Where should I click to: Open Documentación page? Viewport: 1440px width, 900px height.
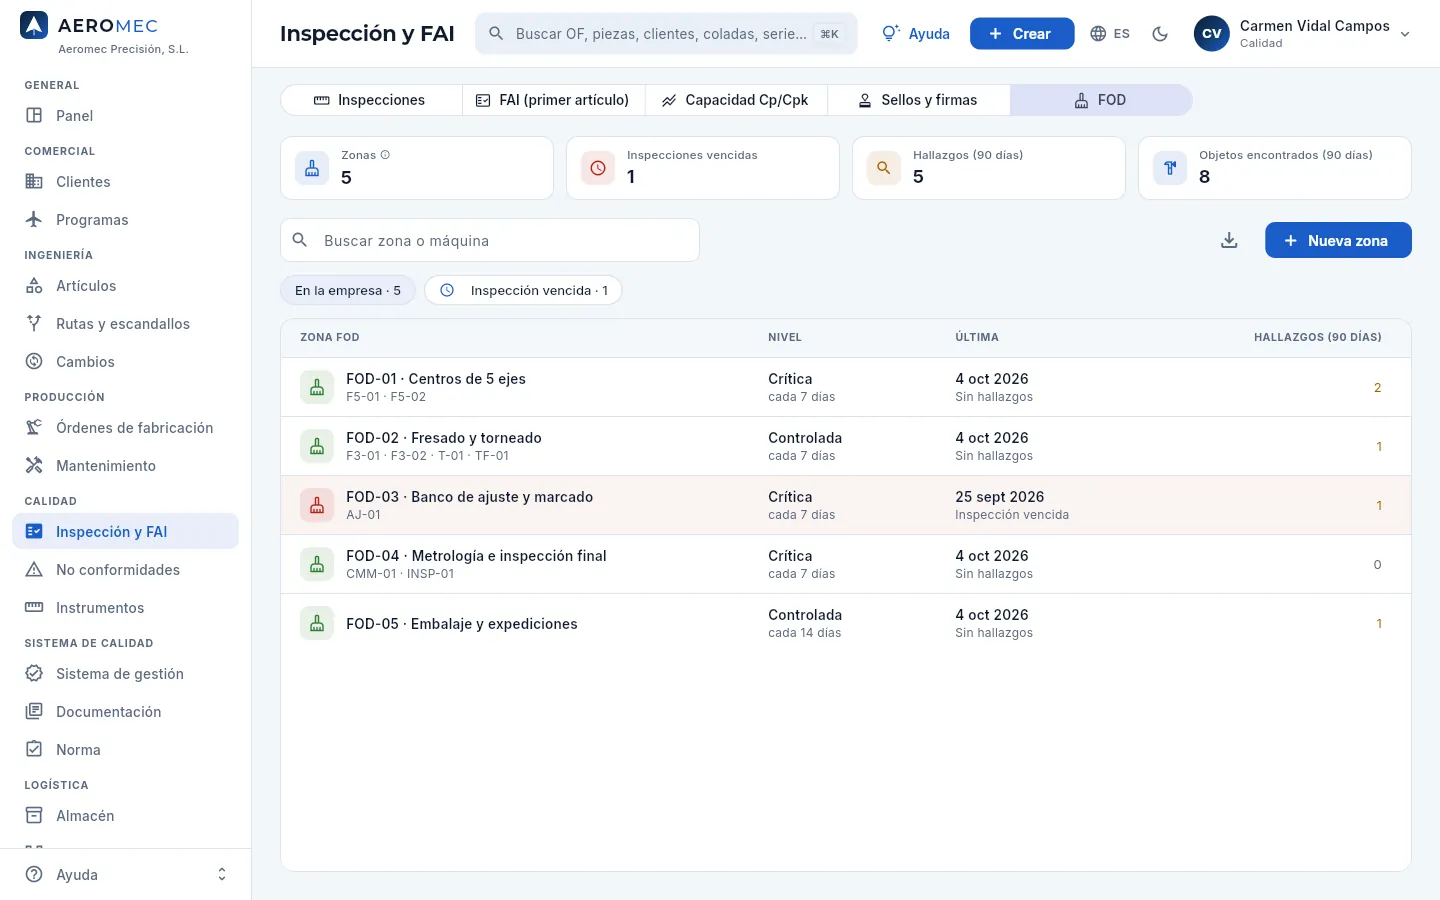pos(125,712)
